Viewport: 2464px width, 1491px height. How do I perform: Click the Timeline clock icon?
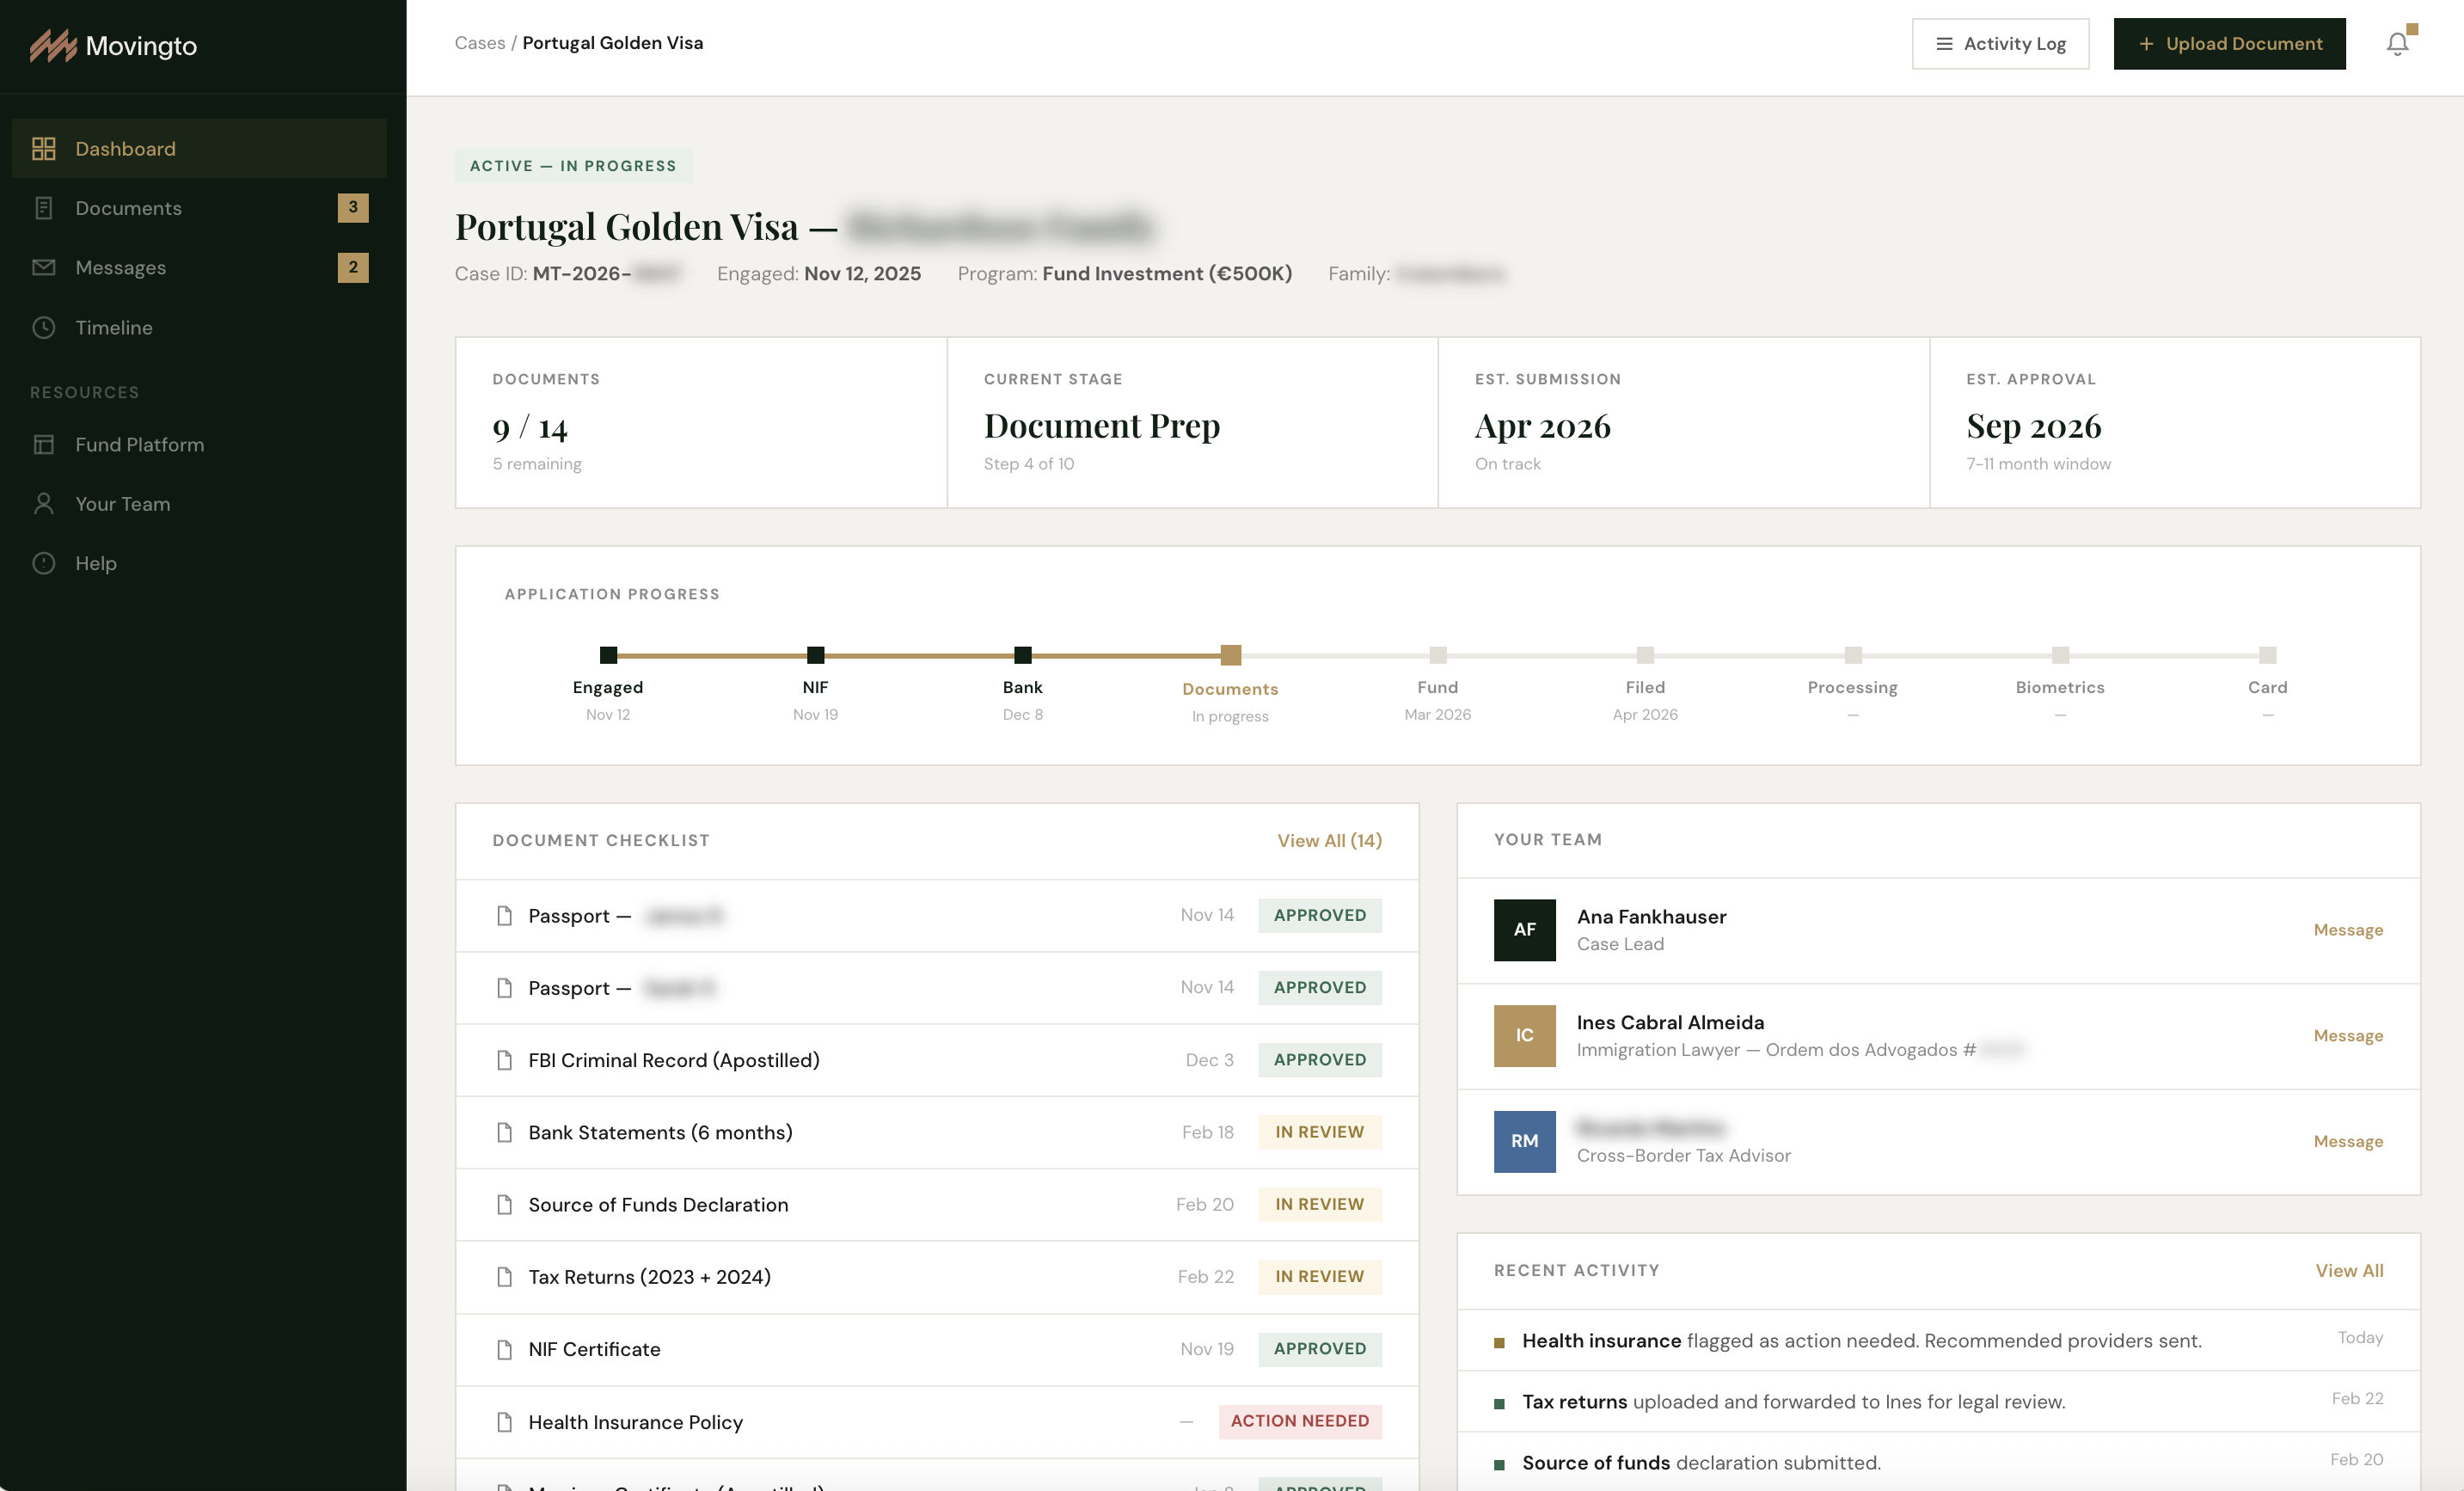point(44,328)
